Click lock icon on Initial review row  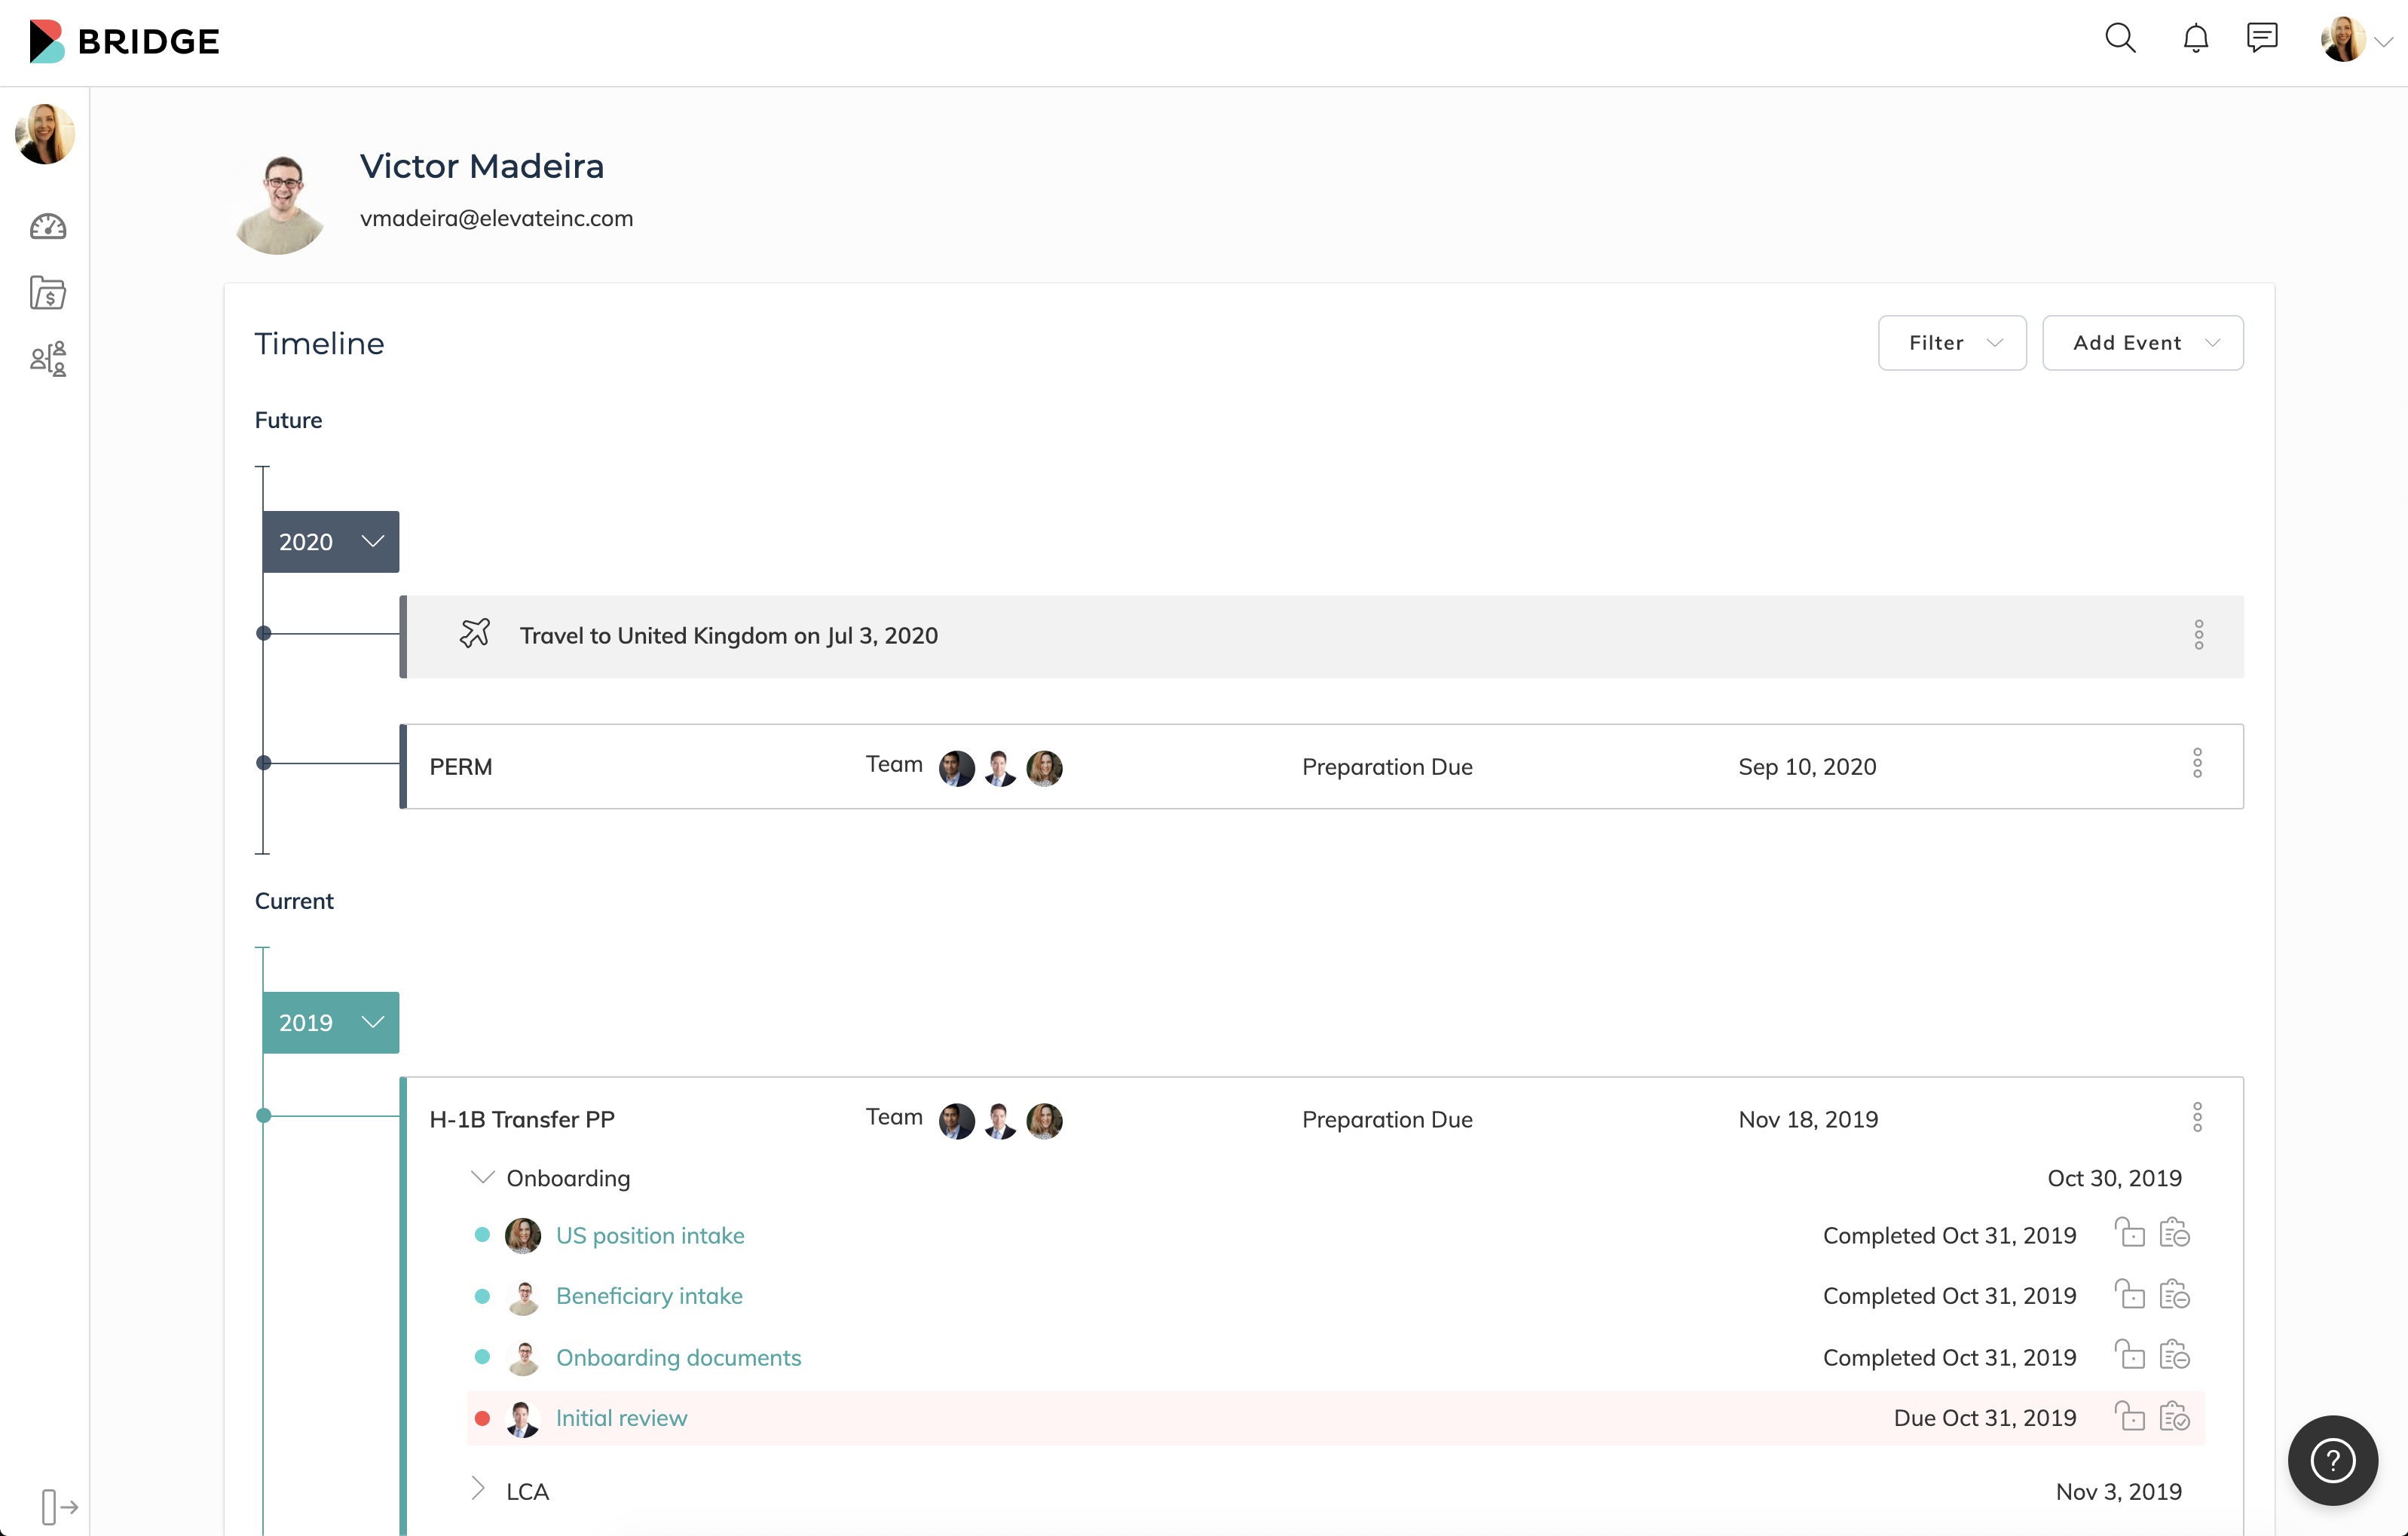click(x=2129, y=1417)
